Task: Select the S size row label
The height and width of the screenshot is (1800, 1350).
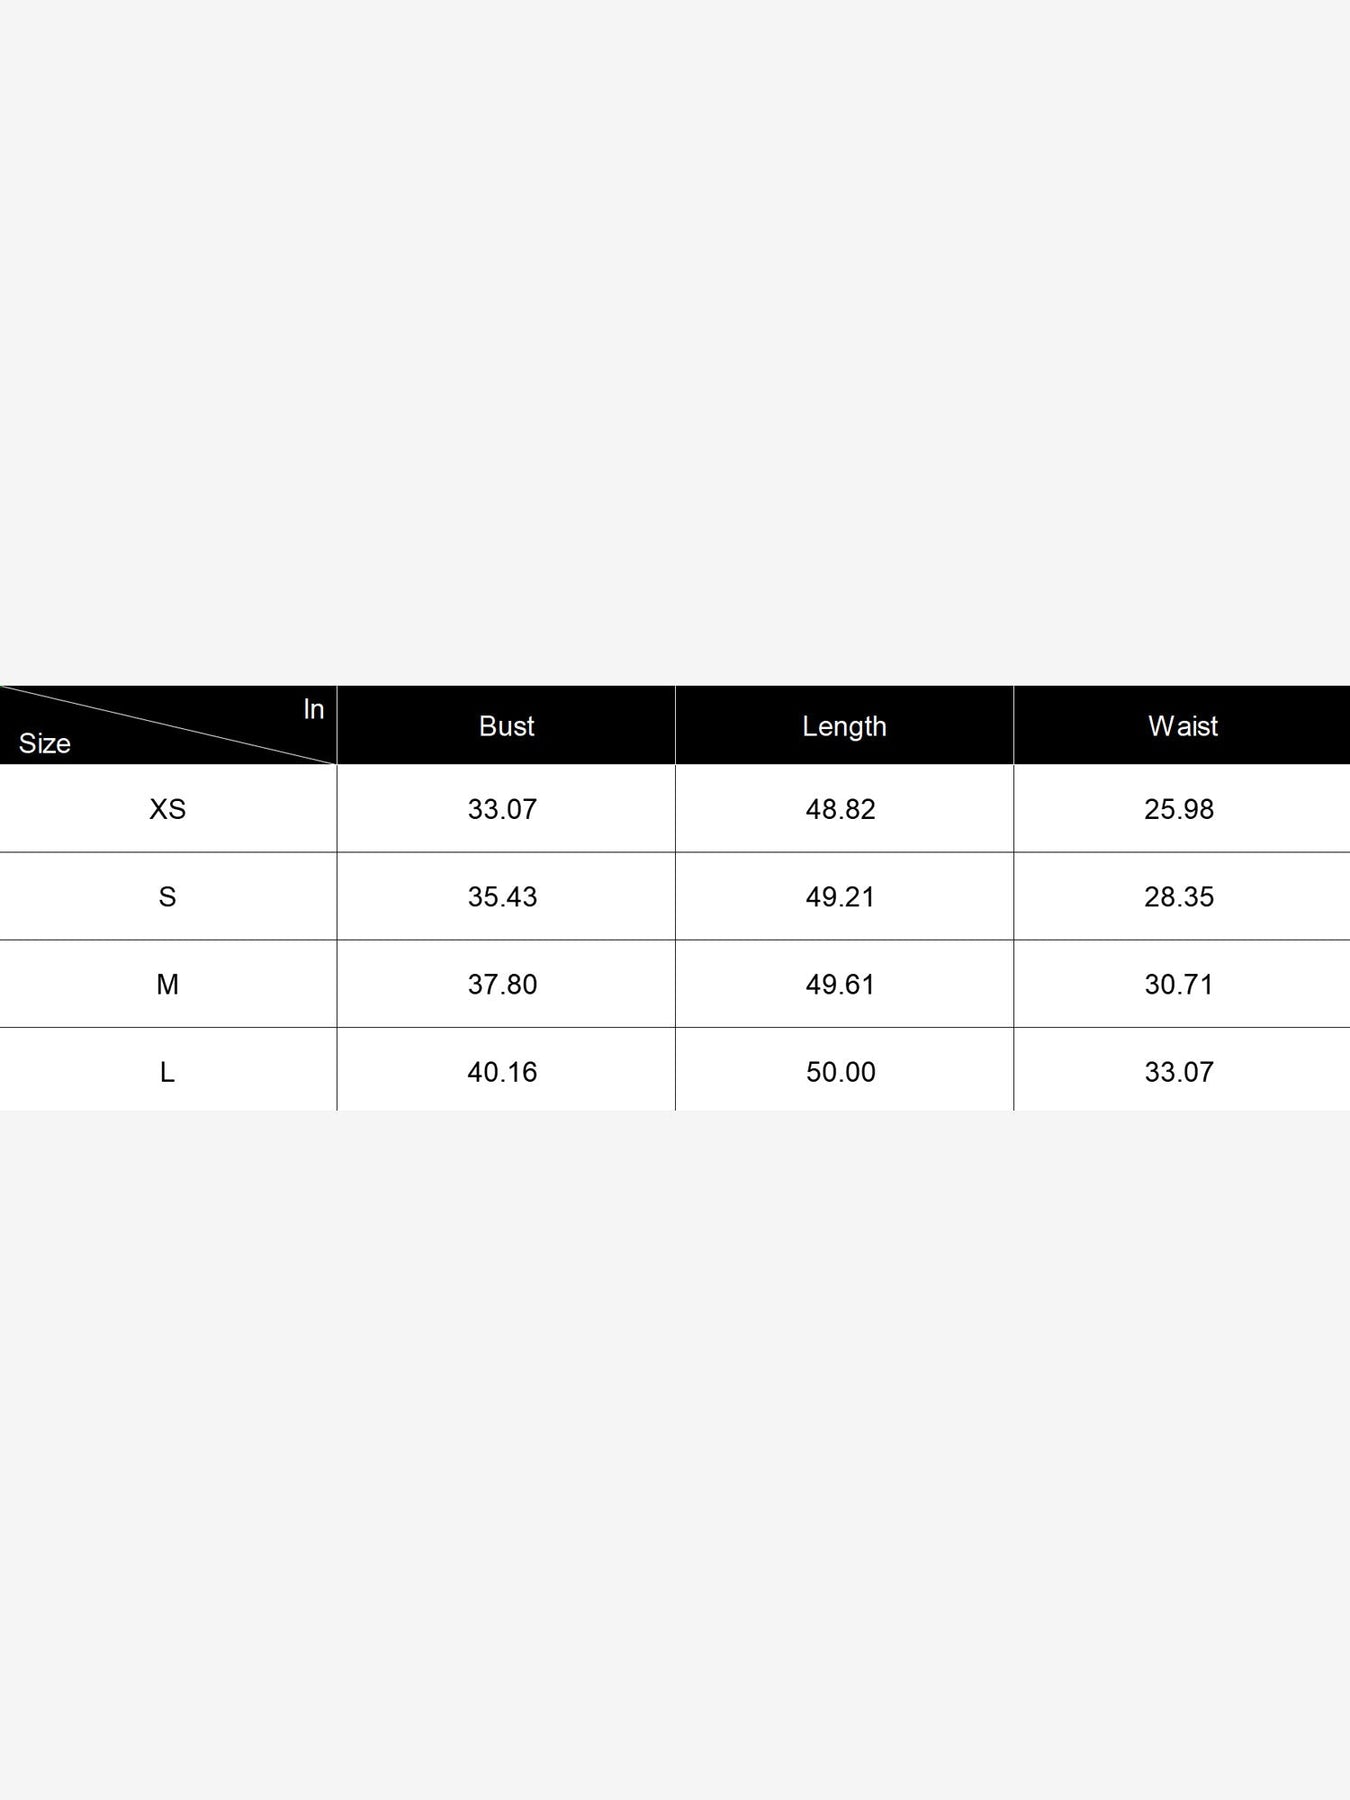Action: pos(167,897)
